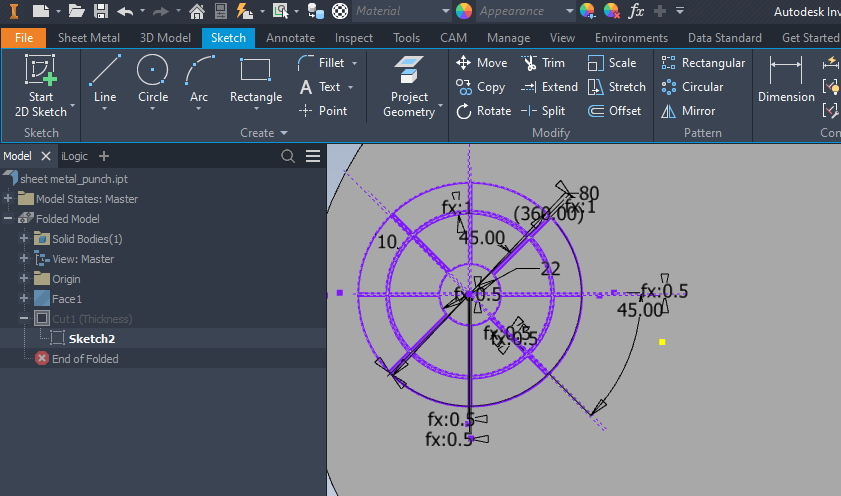Open the File menu
This screenshot has height=496, width=841.
(24, 38)
